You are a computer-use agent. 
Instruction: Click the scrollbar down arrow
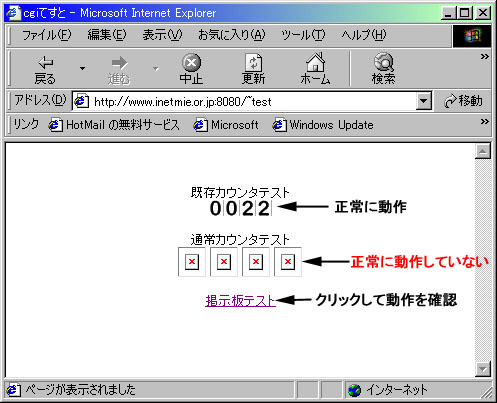point(483,369)
